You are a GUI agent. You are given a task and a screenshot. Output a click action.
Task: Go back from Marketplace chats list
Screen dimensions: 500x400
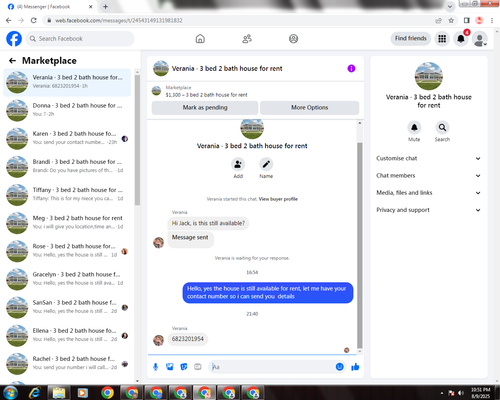(x=12, y=61)
